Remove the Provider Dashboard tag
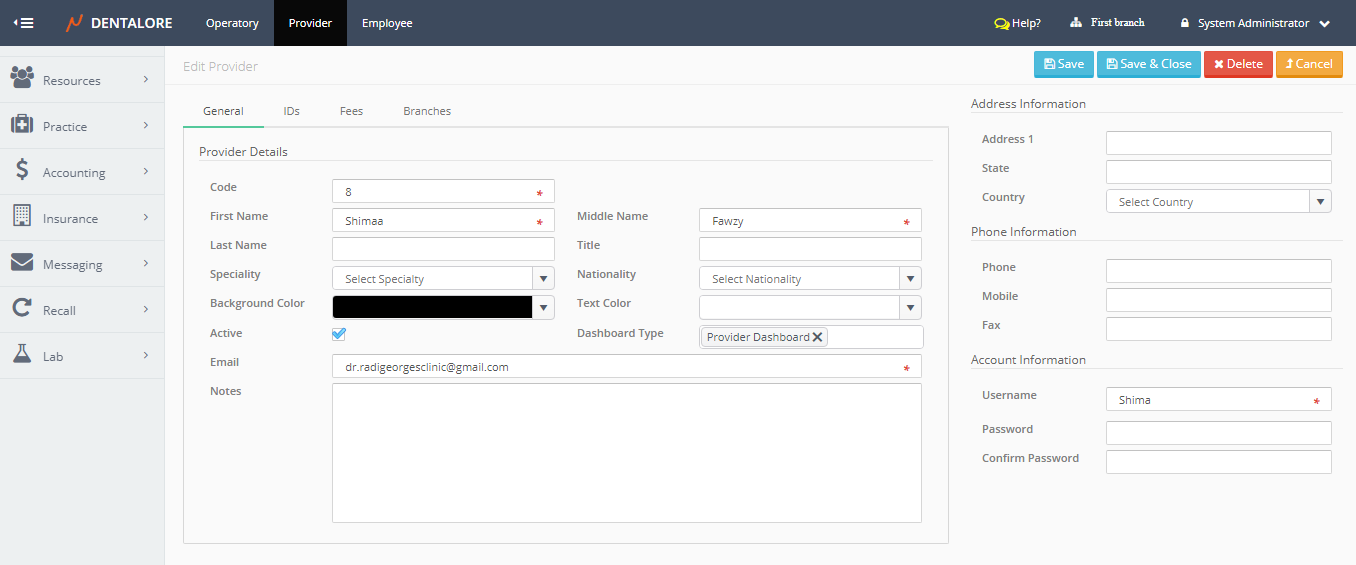1356x565 pixels. coord(818,337)
